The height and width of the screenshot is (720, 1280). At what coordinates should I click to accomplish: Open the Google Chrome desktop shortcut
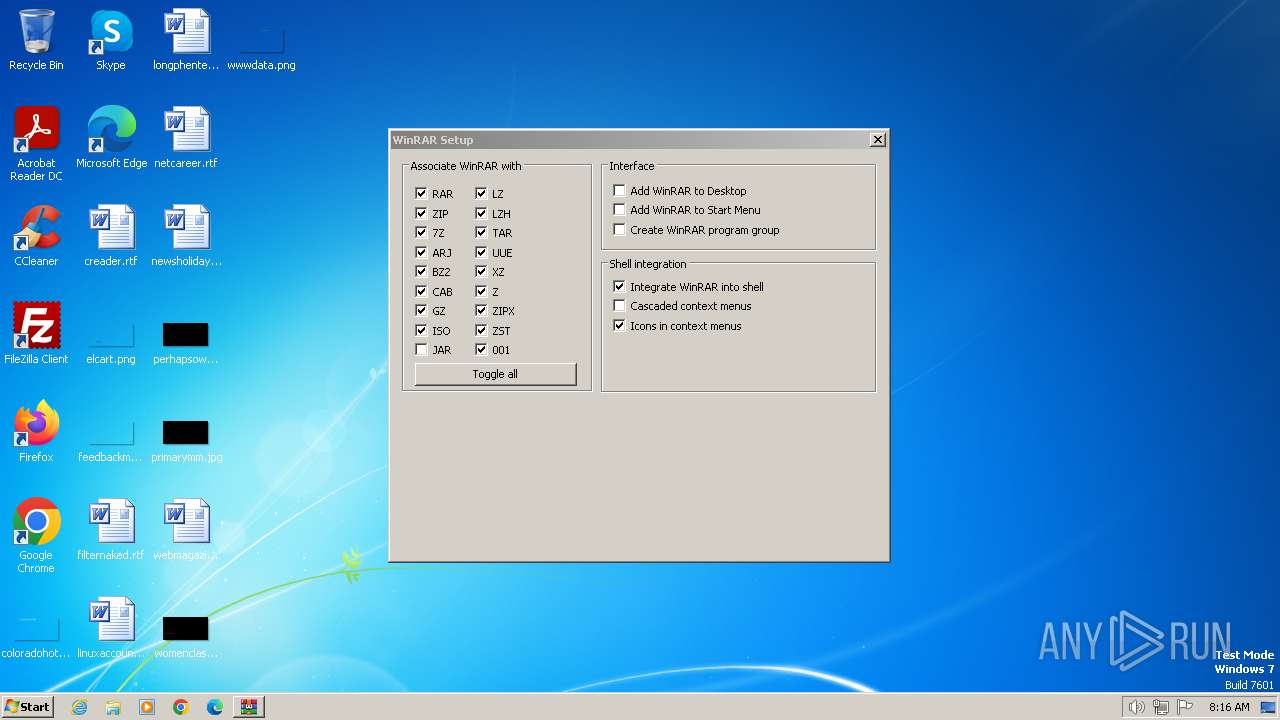coord(37,536)
